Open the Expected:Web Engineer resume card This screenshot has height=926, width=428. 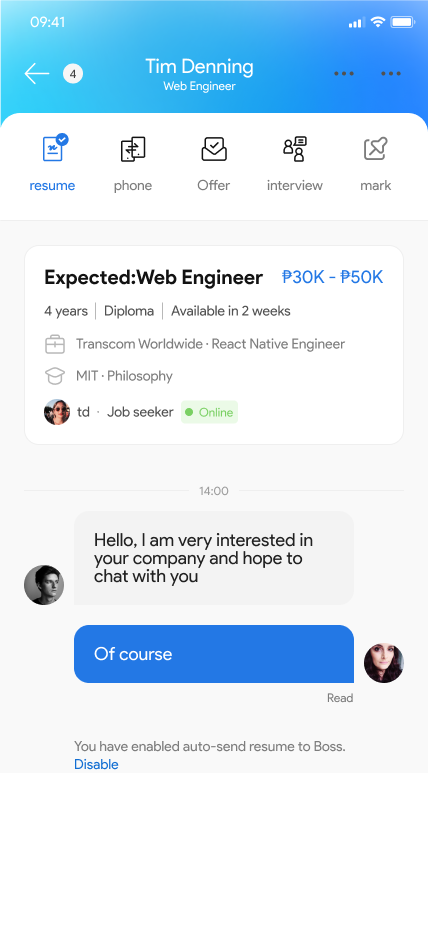(x=214, y=345)
